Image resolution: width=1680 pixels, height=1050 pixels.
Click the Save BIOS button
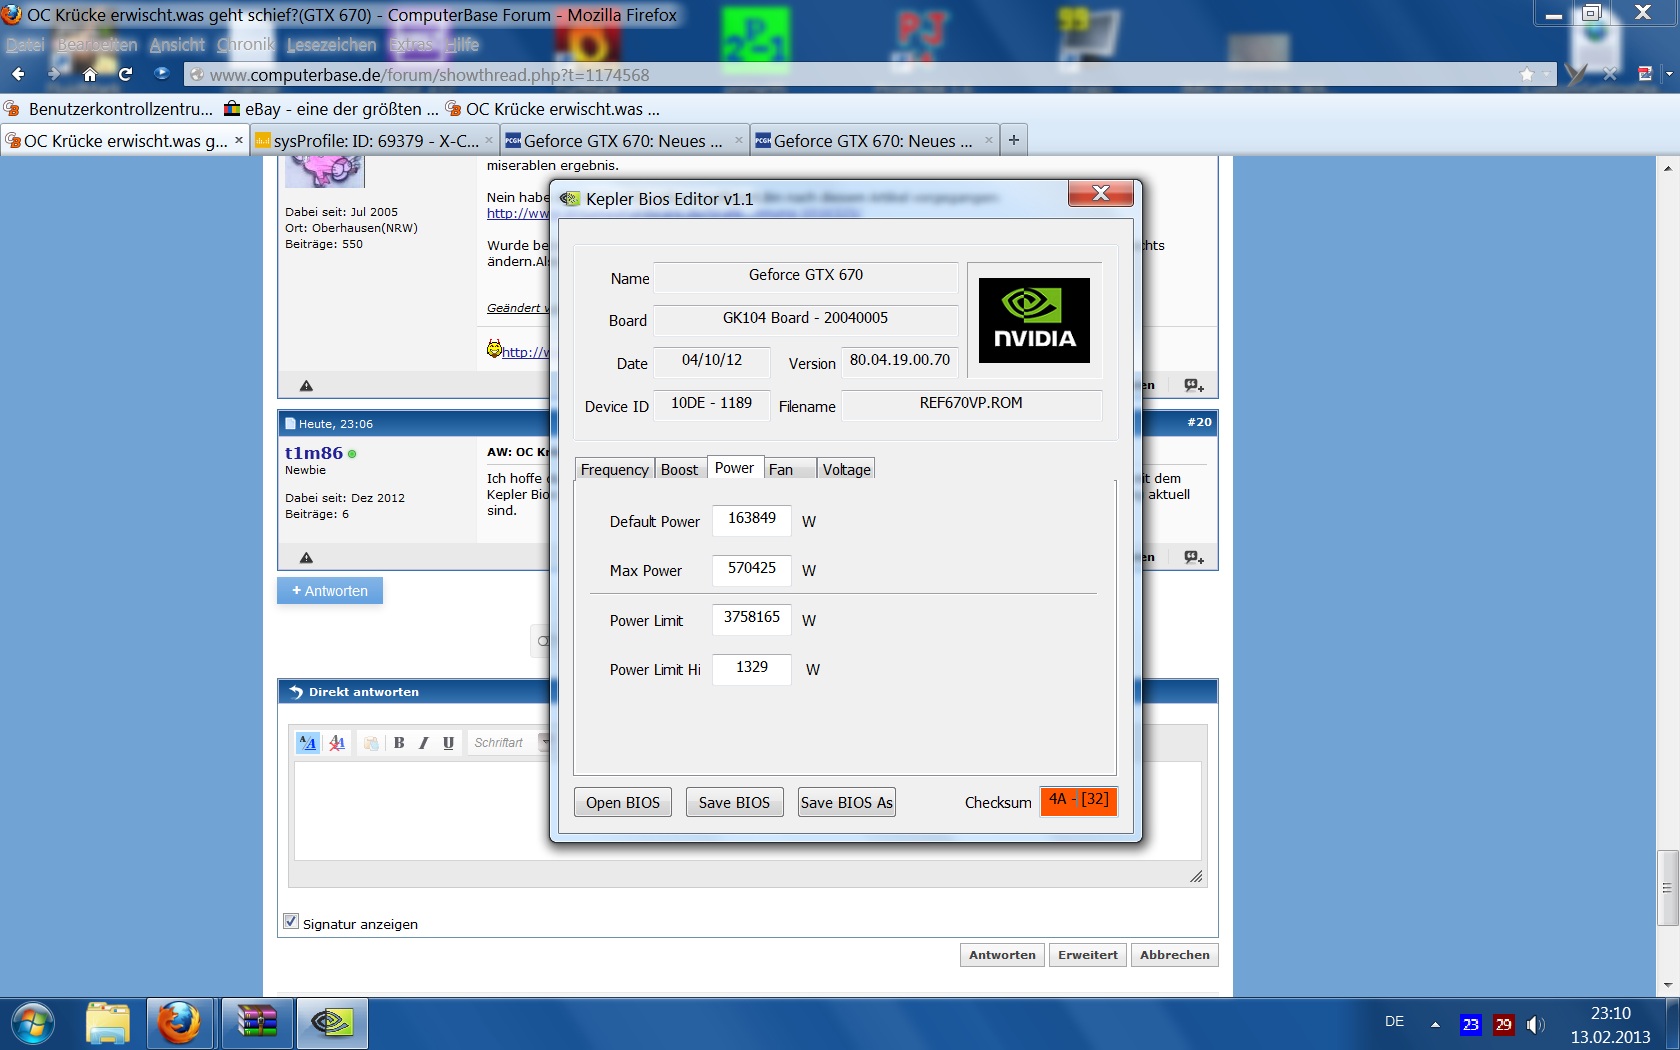coord(734,802)
